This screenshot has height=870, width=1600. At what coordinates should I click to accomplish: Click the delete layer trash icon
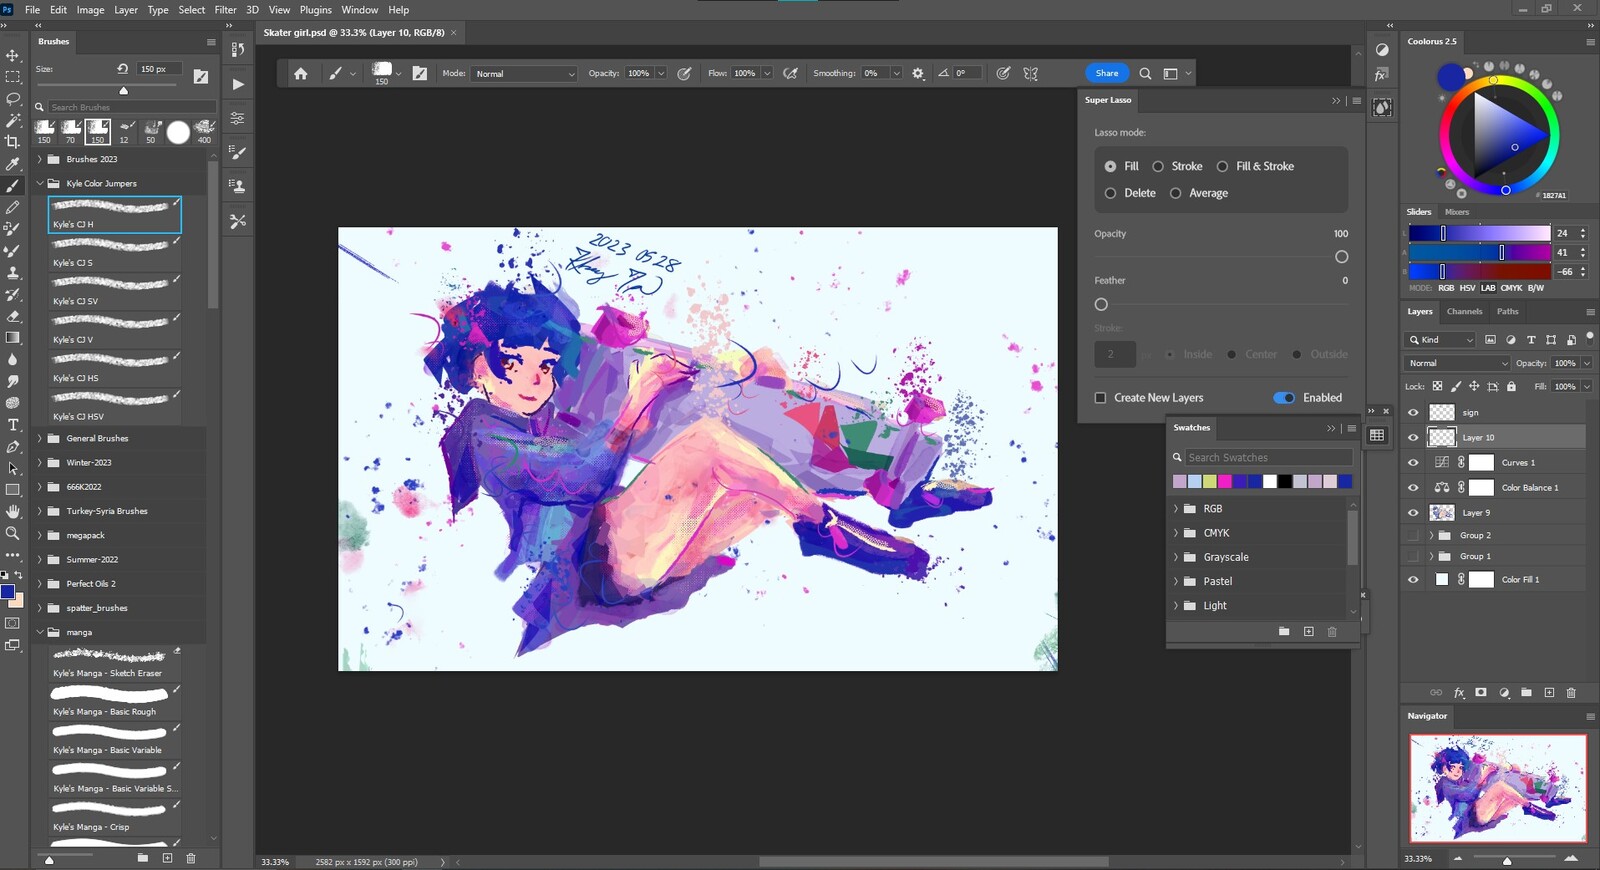pyautogui.click(x=1571, y=692)
